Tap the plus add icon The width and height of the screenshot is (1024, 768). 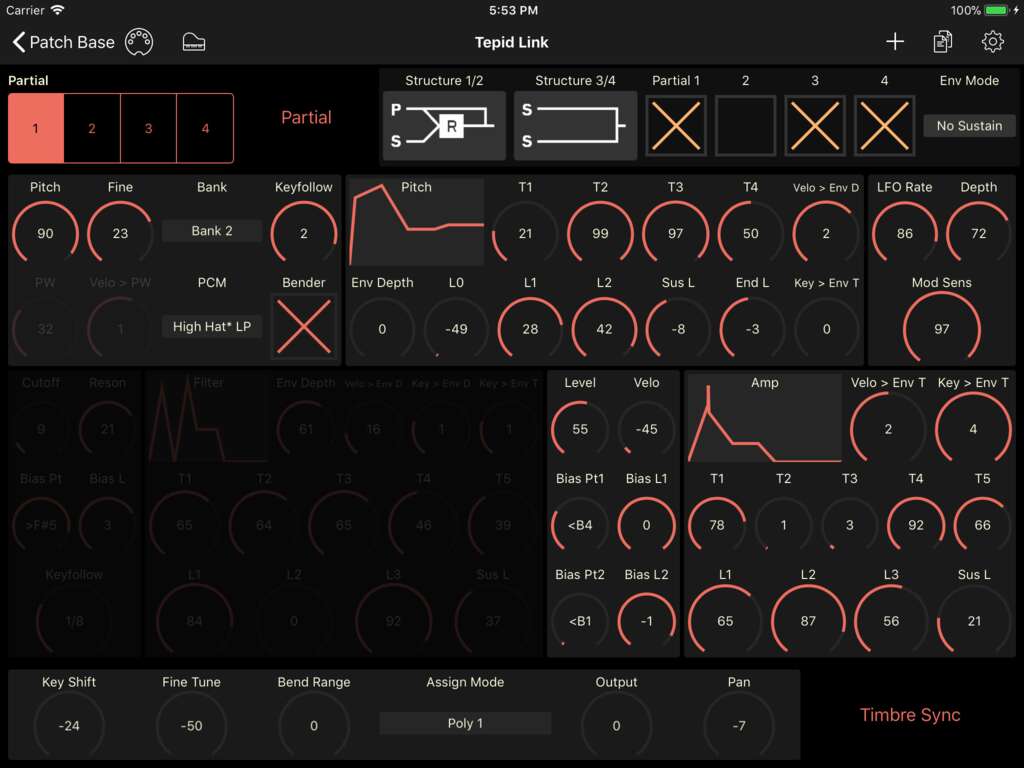(x=895, y=42)
